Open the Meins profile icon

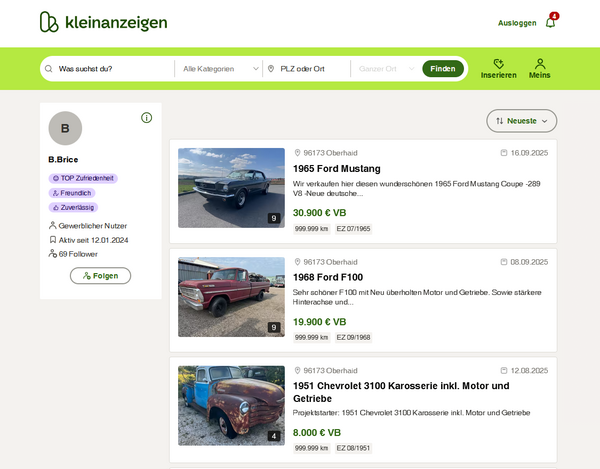point(540,63)
